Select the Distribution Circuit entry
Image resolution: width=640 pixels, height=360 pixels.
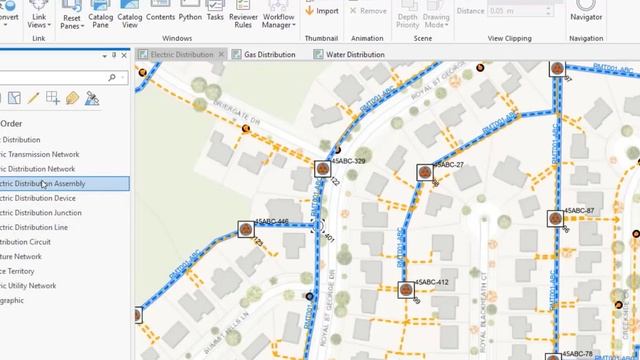point(25,242)
